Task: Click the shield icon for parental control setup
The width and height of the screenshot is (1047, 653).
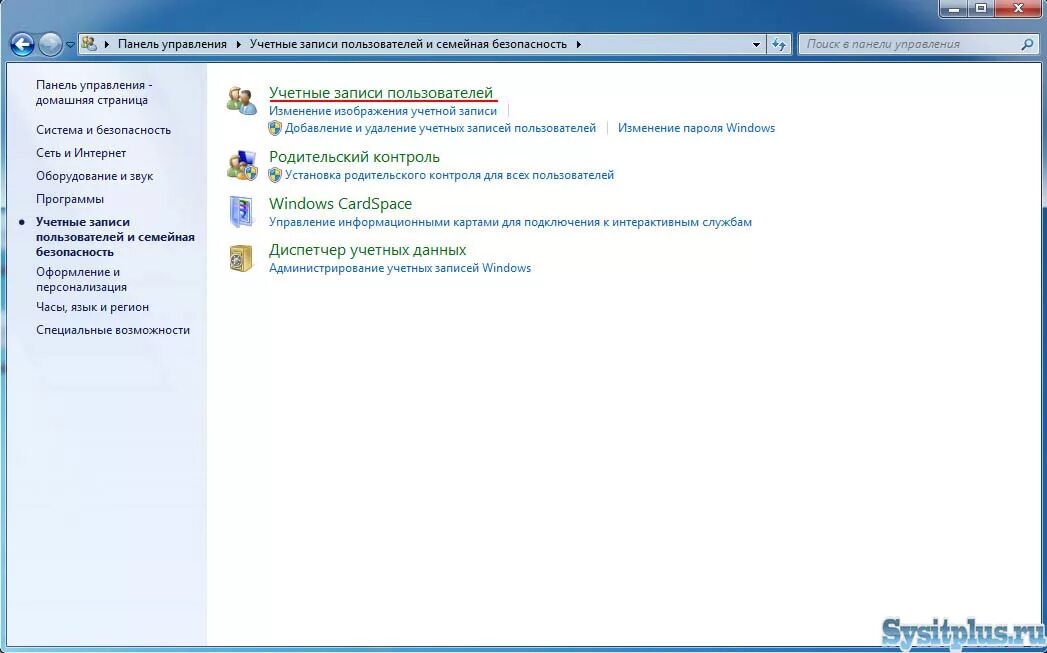Action: [275, 175]
